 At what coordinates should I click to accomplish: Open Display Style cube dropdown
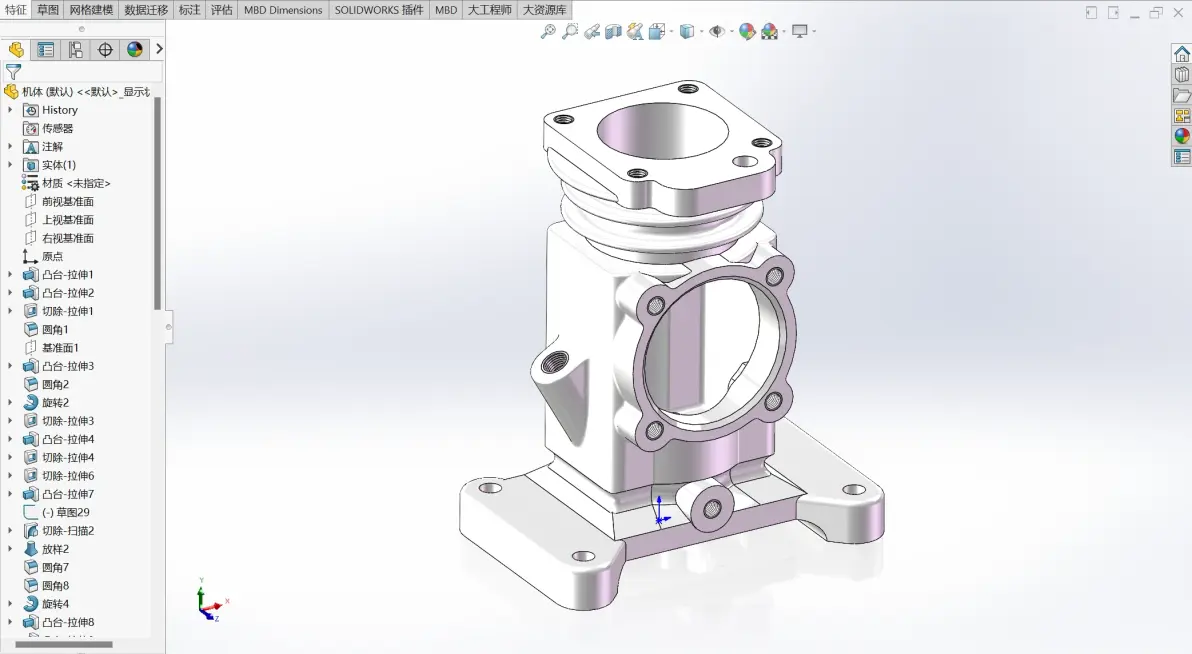(x=687, y=31)
